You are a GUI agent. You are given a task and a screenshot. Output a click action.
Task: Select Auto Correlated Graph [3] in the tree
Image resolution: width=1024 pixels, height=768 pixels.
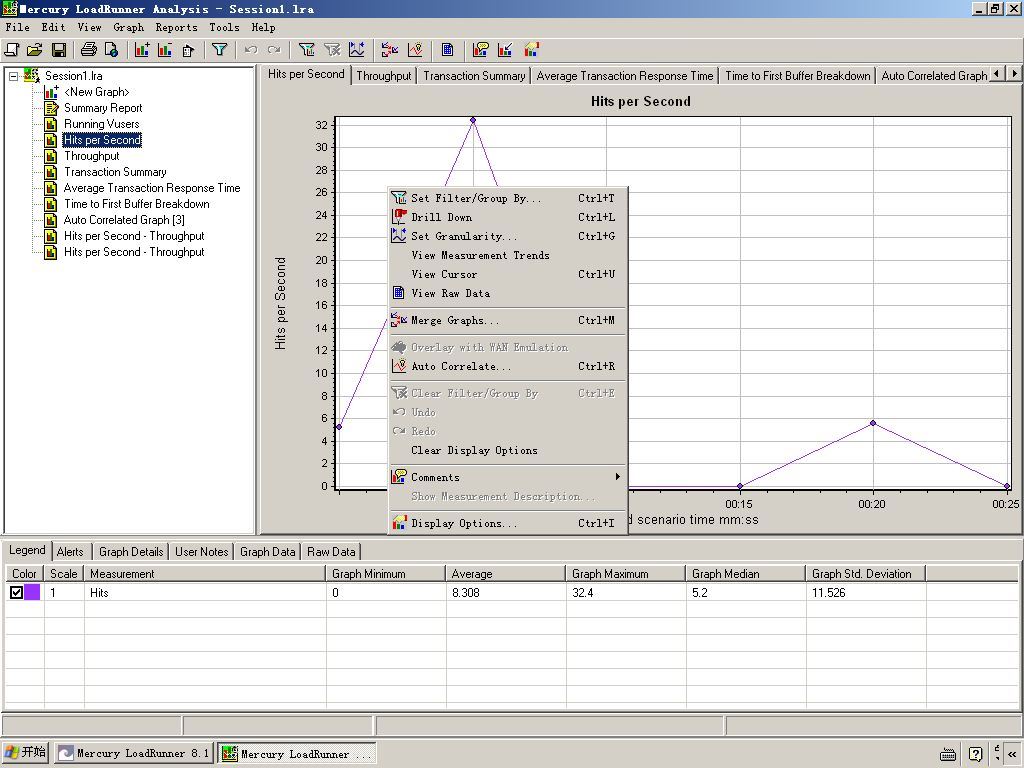pyautogui.click(x=124, y=220)
